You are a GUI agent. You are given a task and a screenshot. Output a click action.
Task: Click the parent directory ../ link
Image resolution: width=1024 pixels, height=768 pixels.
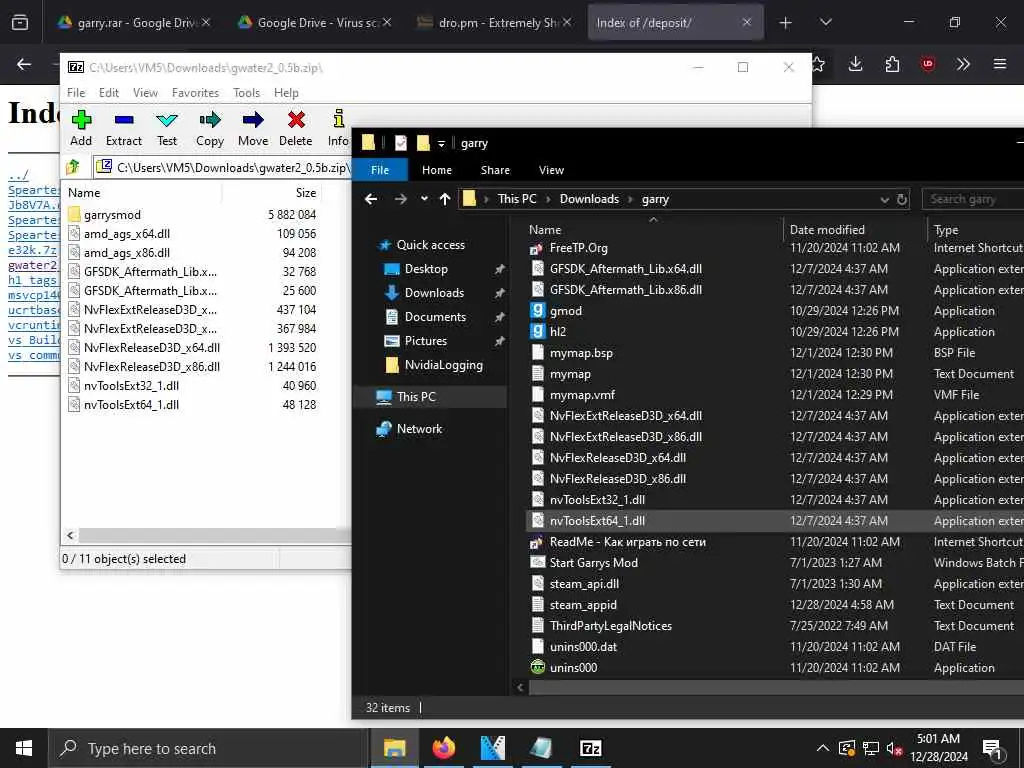coord(18,175)
